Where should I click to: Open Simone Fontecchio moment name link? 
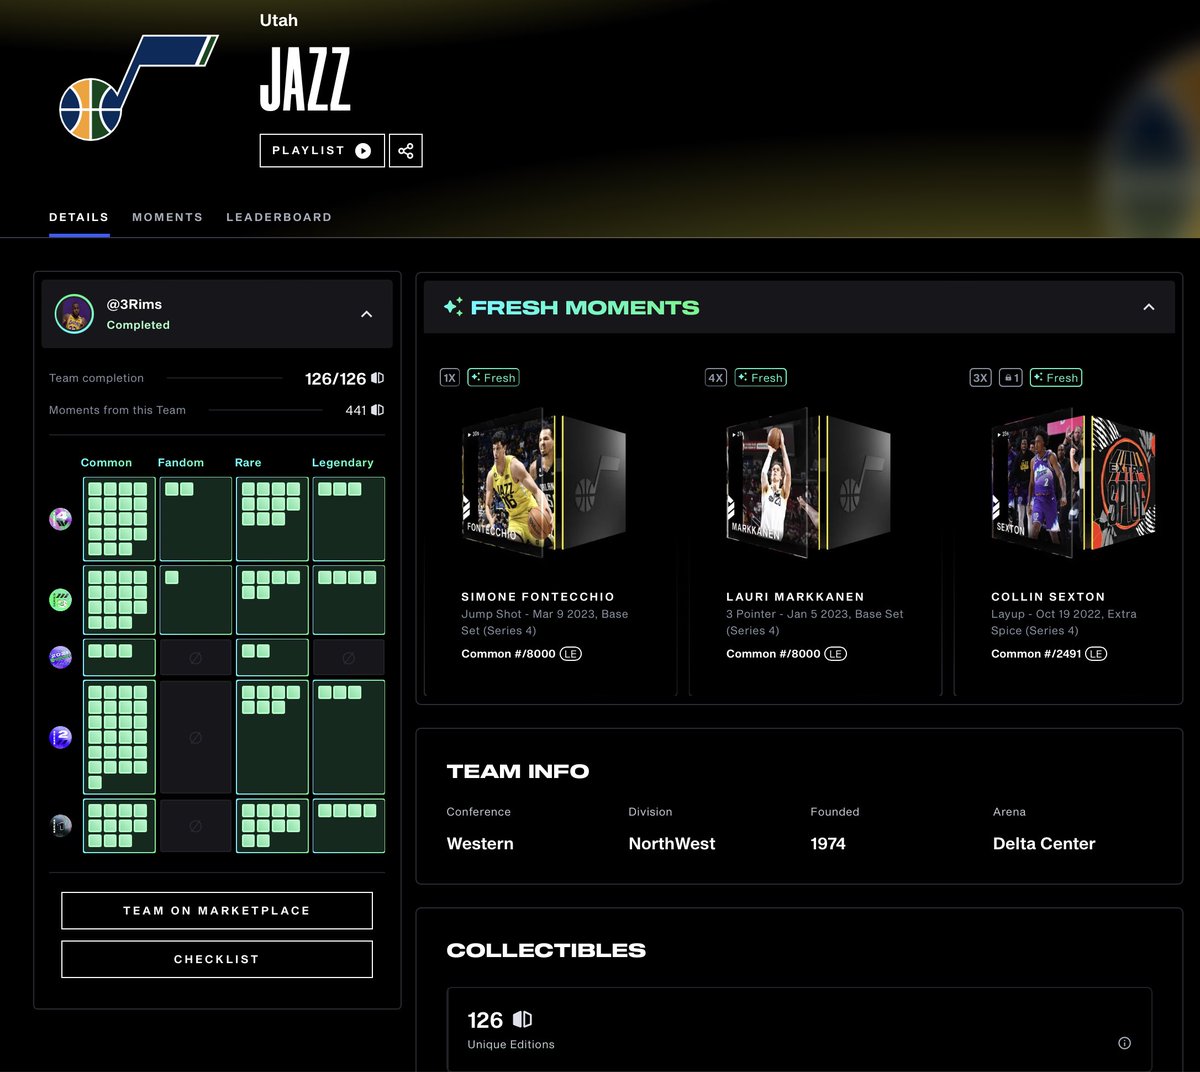(538, 597)
